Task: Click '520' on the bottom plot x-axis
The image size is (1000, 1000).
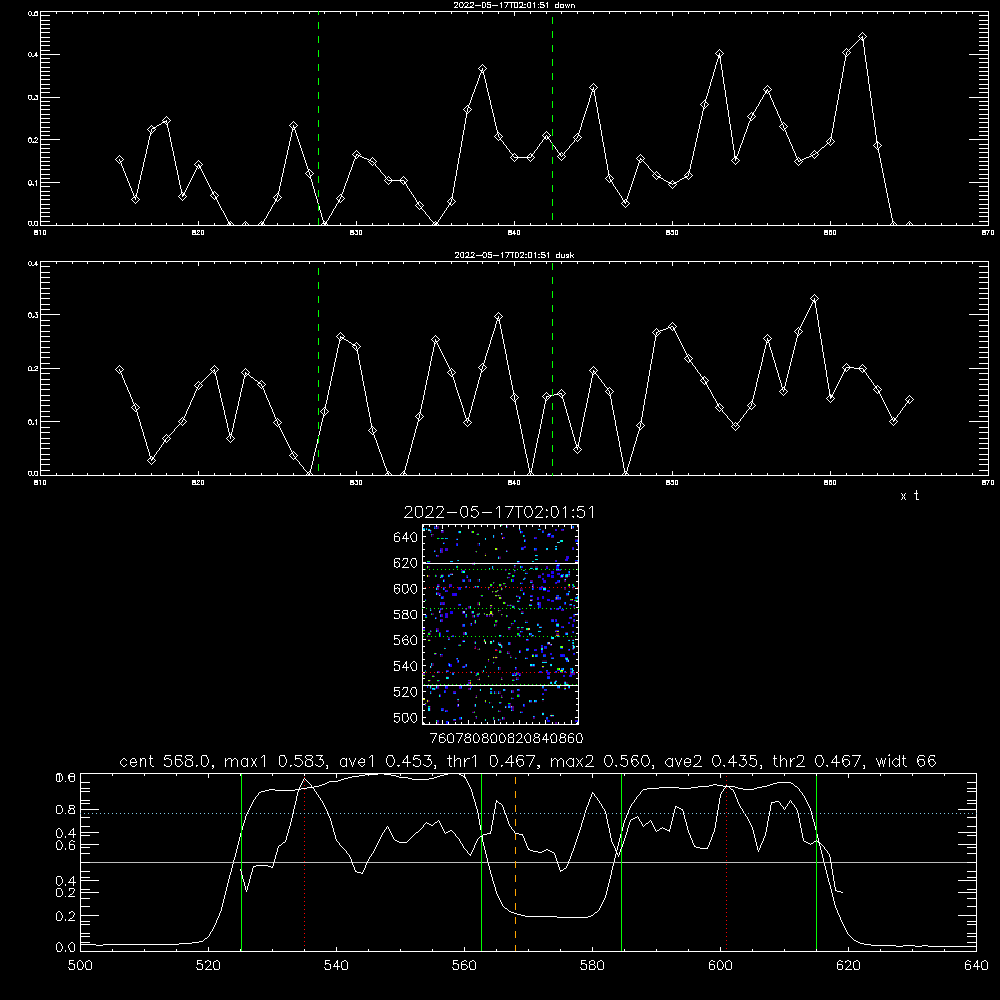Action: [x=208, y=966]
